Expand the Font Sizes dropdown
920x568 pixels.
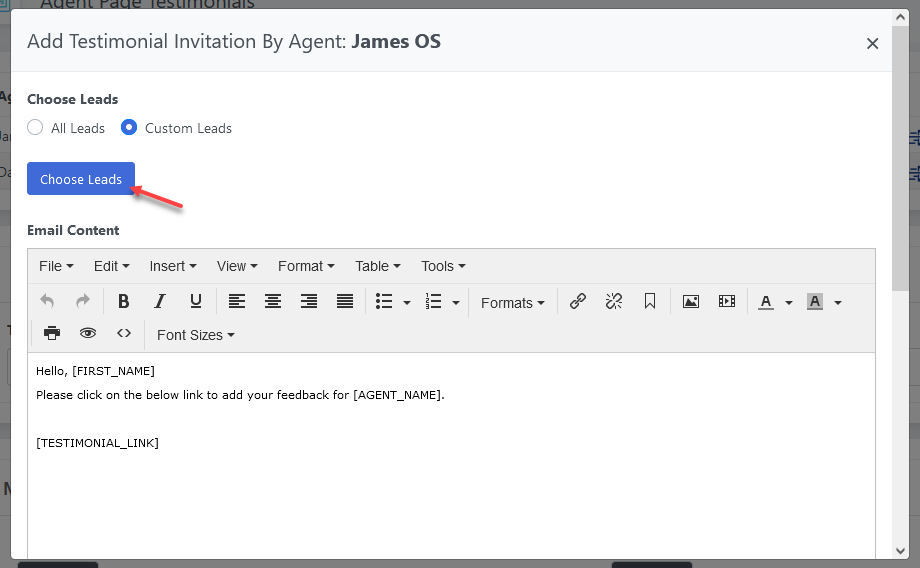coord(195,335)
